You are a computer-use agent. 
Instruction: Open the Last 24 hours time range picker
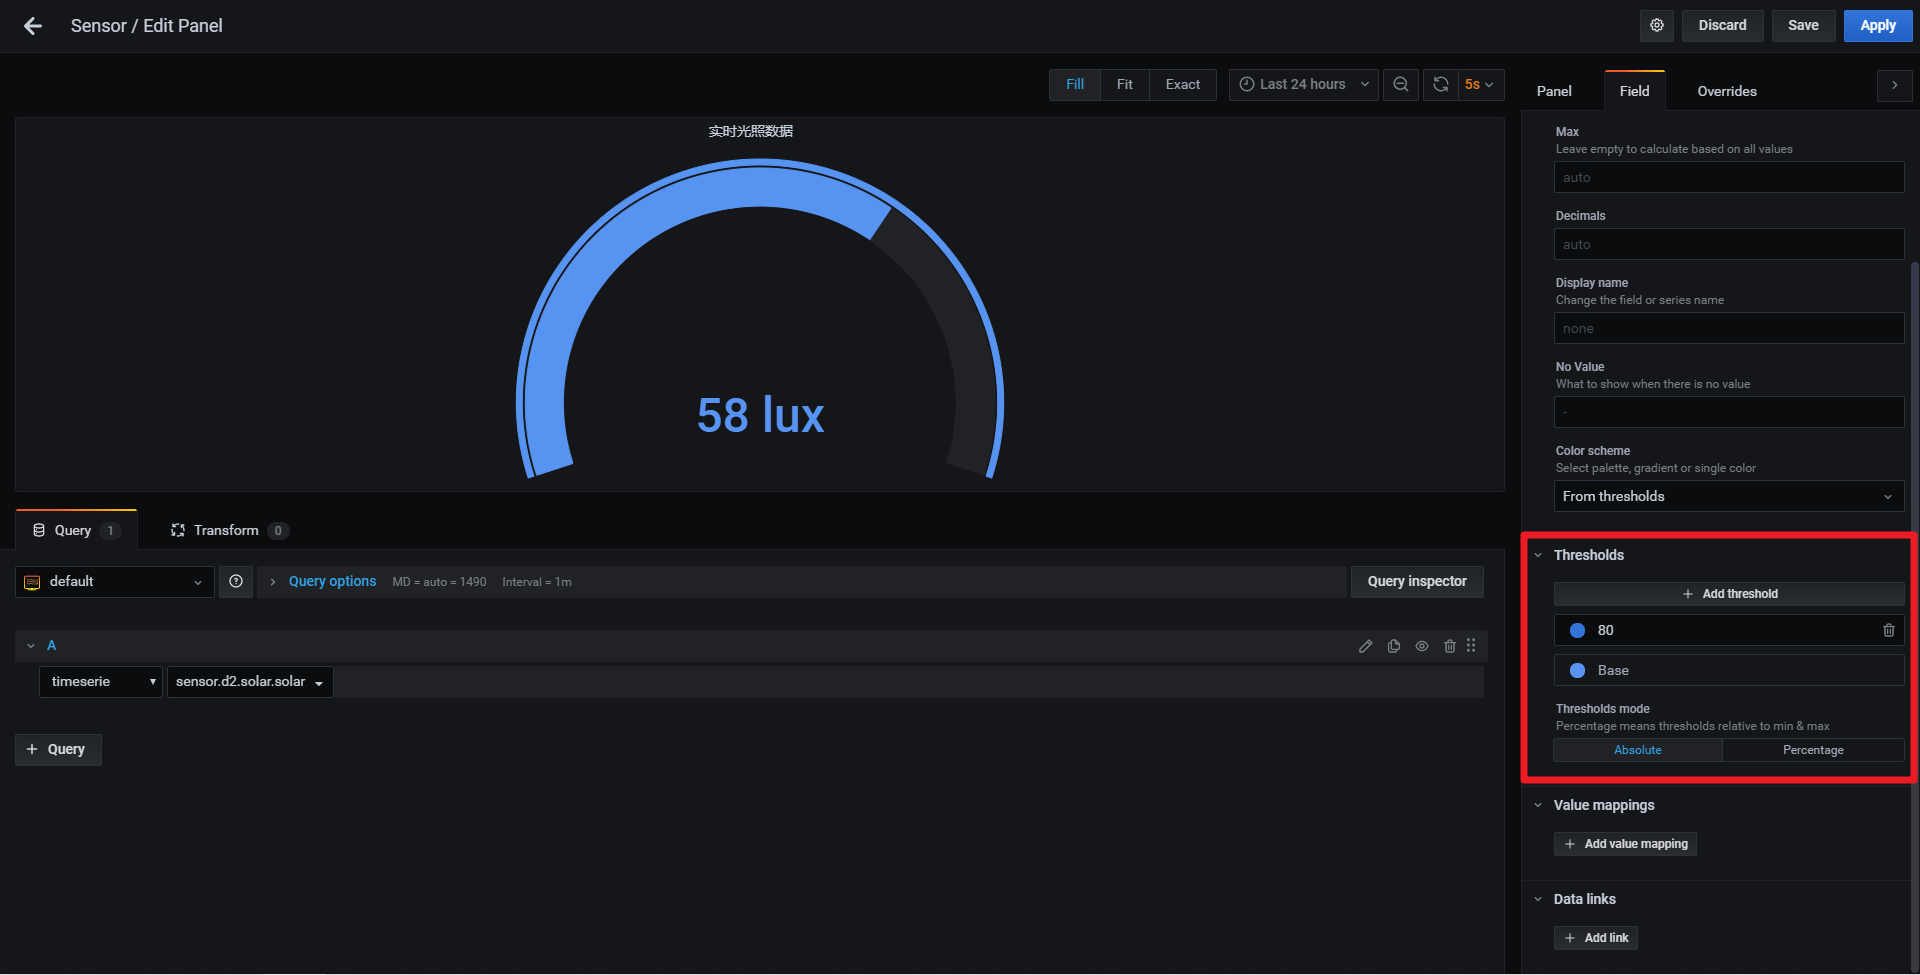coord(1302,84)
